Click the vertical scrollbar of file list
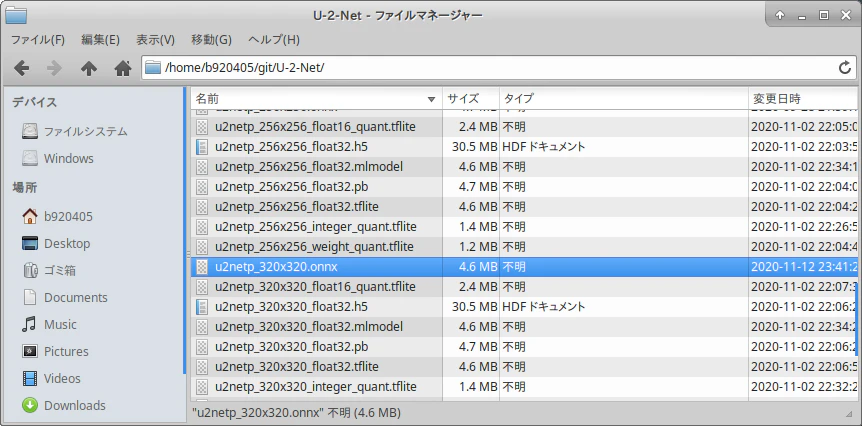This screenshot has height=426, width=862. pyautogui.click(x=856, y=319)
